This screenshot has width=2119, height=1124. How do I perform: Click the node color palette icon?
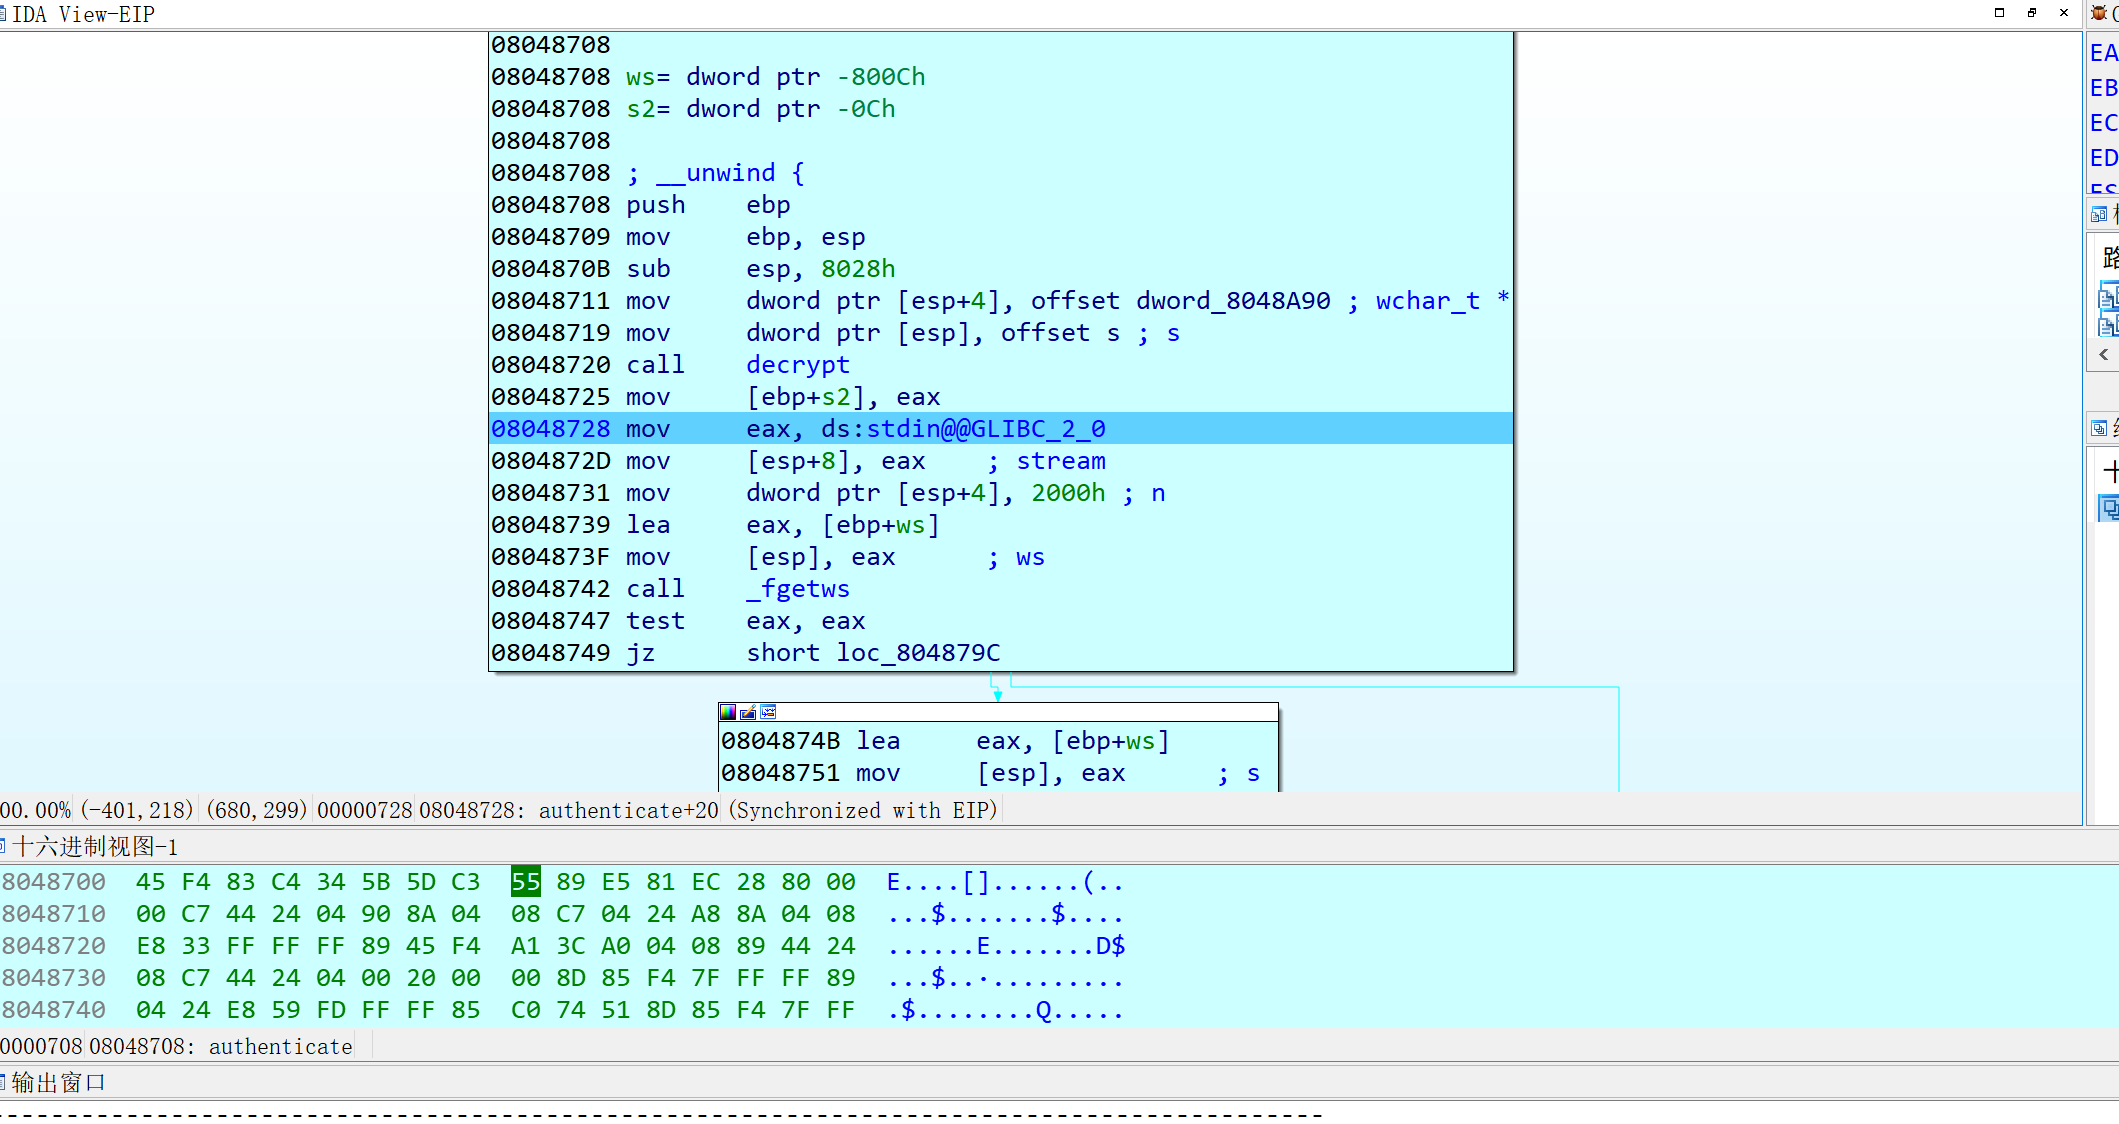(x=728, y=712)
